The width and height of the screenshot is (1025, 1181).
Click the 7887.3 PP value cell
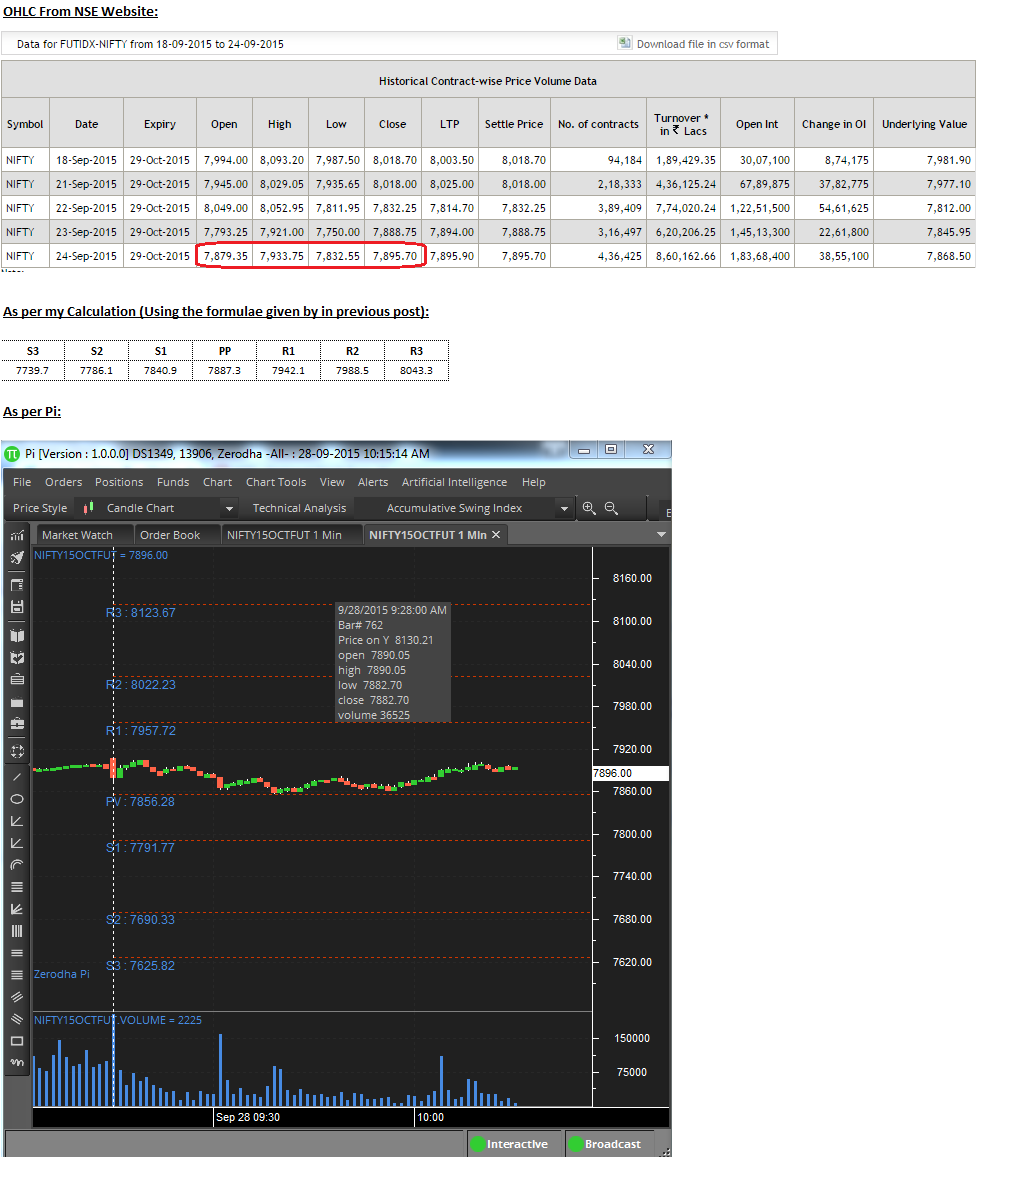224,371
